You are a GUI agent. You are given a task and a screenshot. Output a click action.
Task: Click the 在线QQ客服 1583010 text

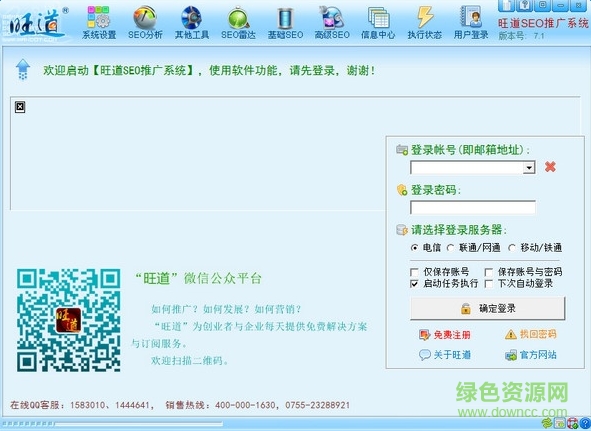tap(58, 405)
